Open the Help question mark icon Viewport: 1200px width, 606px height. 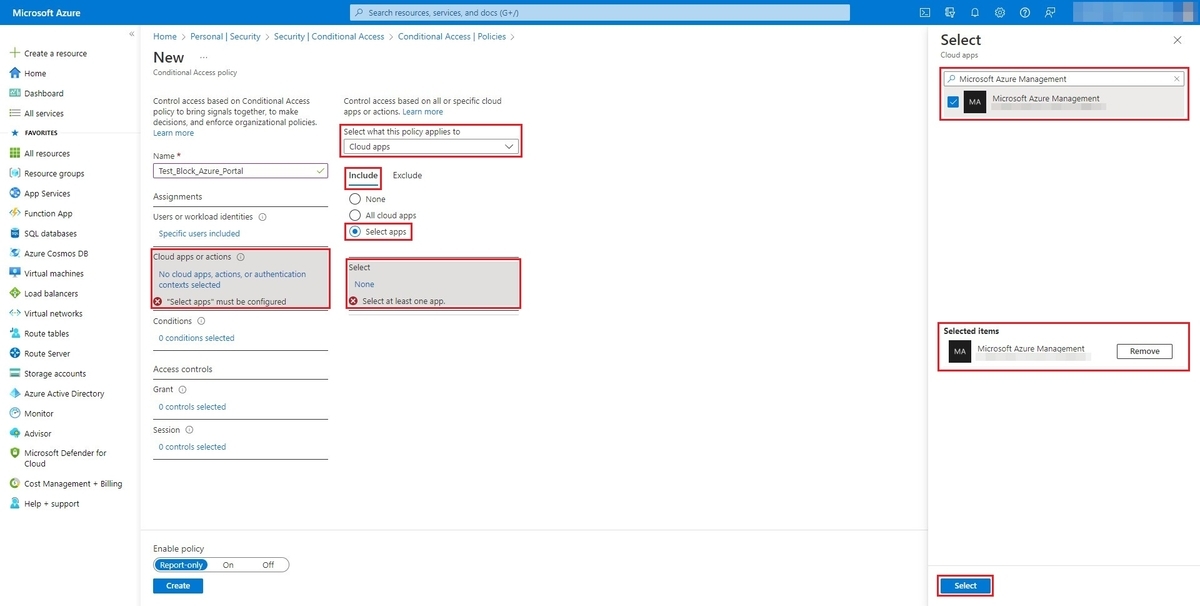(1025, 13)
